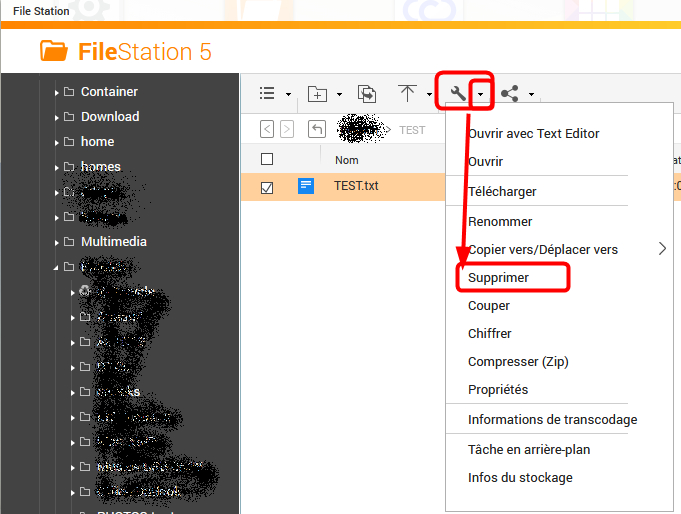This screenshot has height=514, width=681.
Task: Click the wrench tools icon
Action: 458,93
